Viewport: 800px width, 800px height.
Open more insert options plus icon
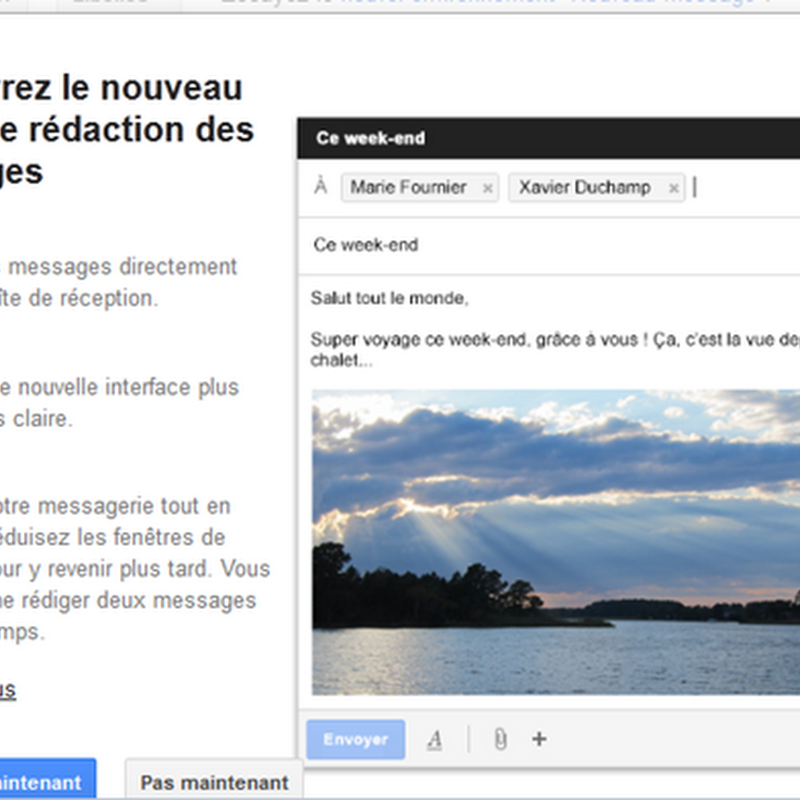[539, 739]
